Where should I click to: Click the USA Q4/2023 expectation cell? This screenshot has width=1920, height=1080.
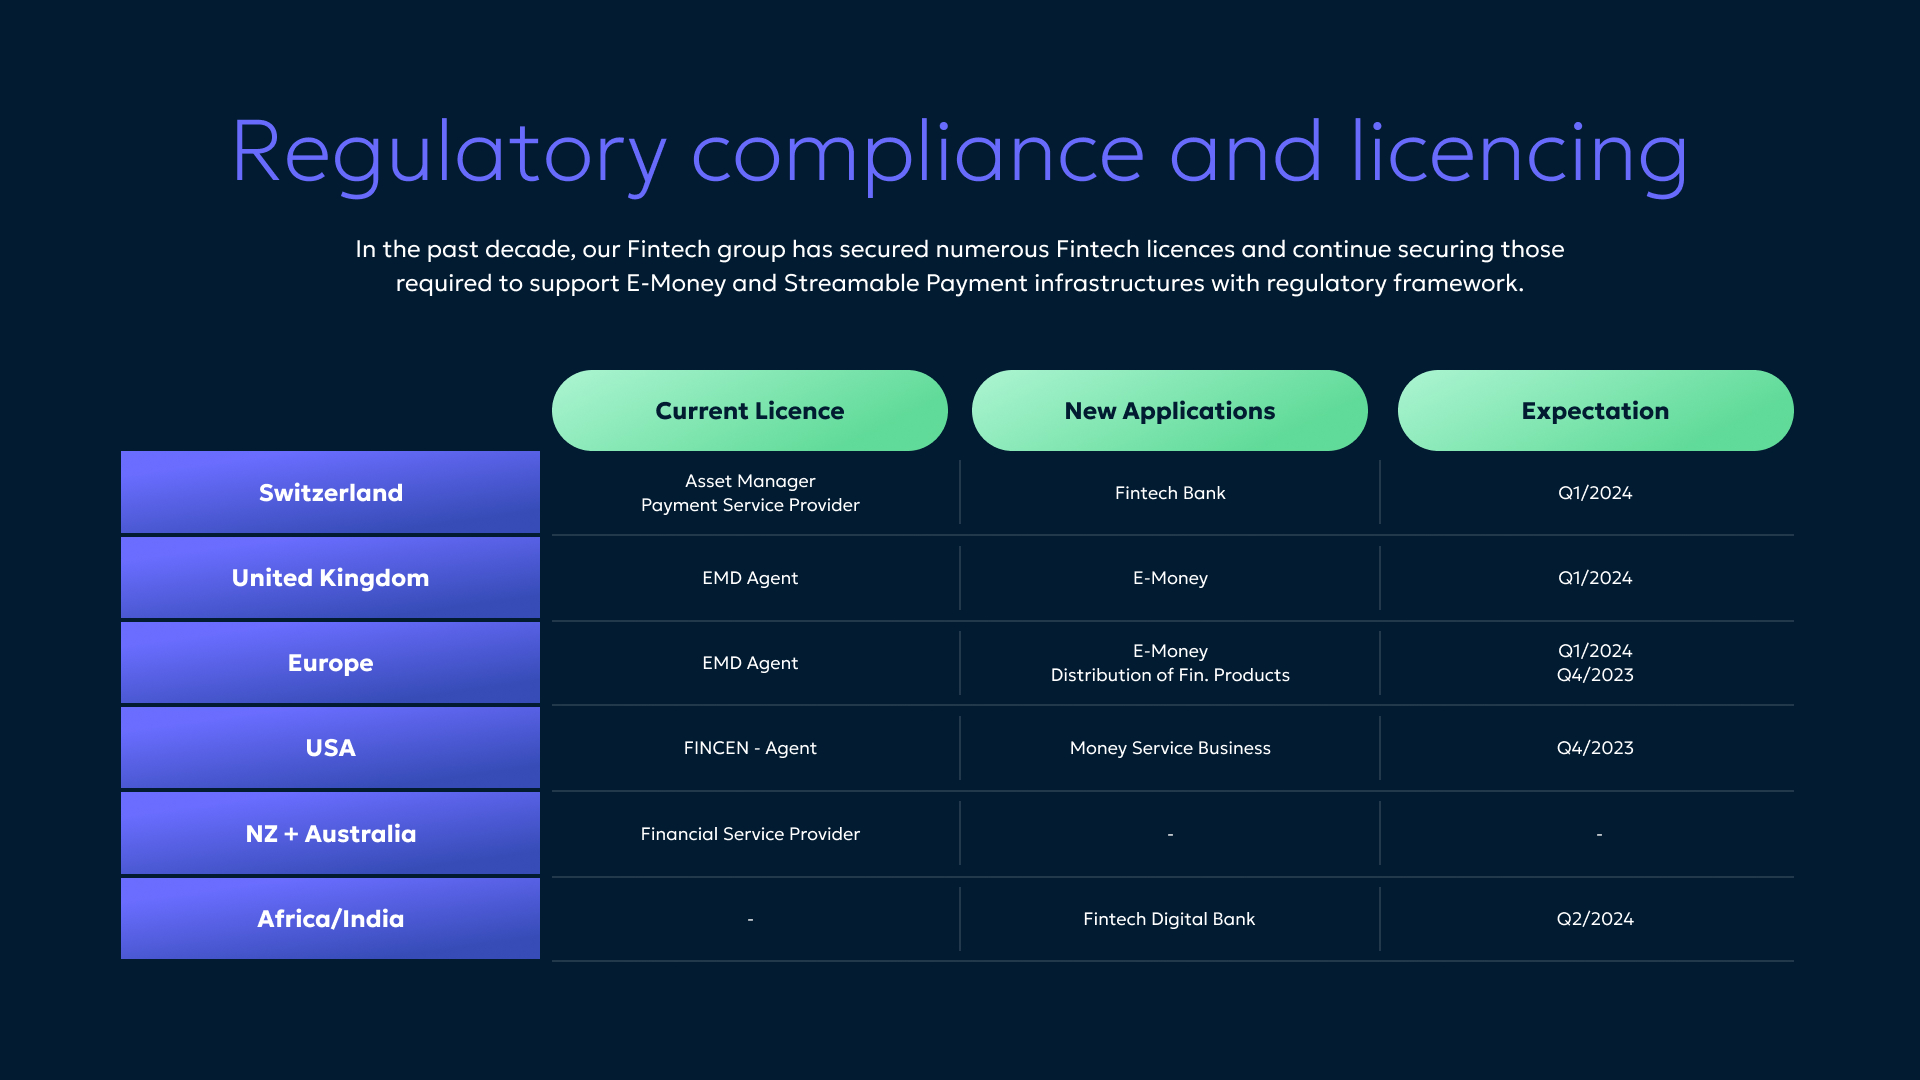(x=1595, y=748)
